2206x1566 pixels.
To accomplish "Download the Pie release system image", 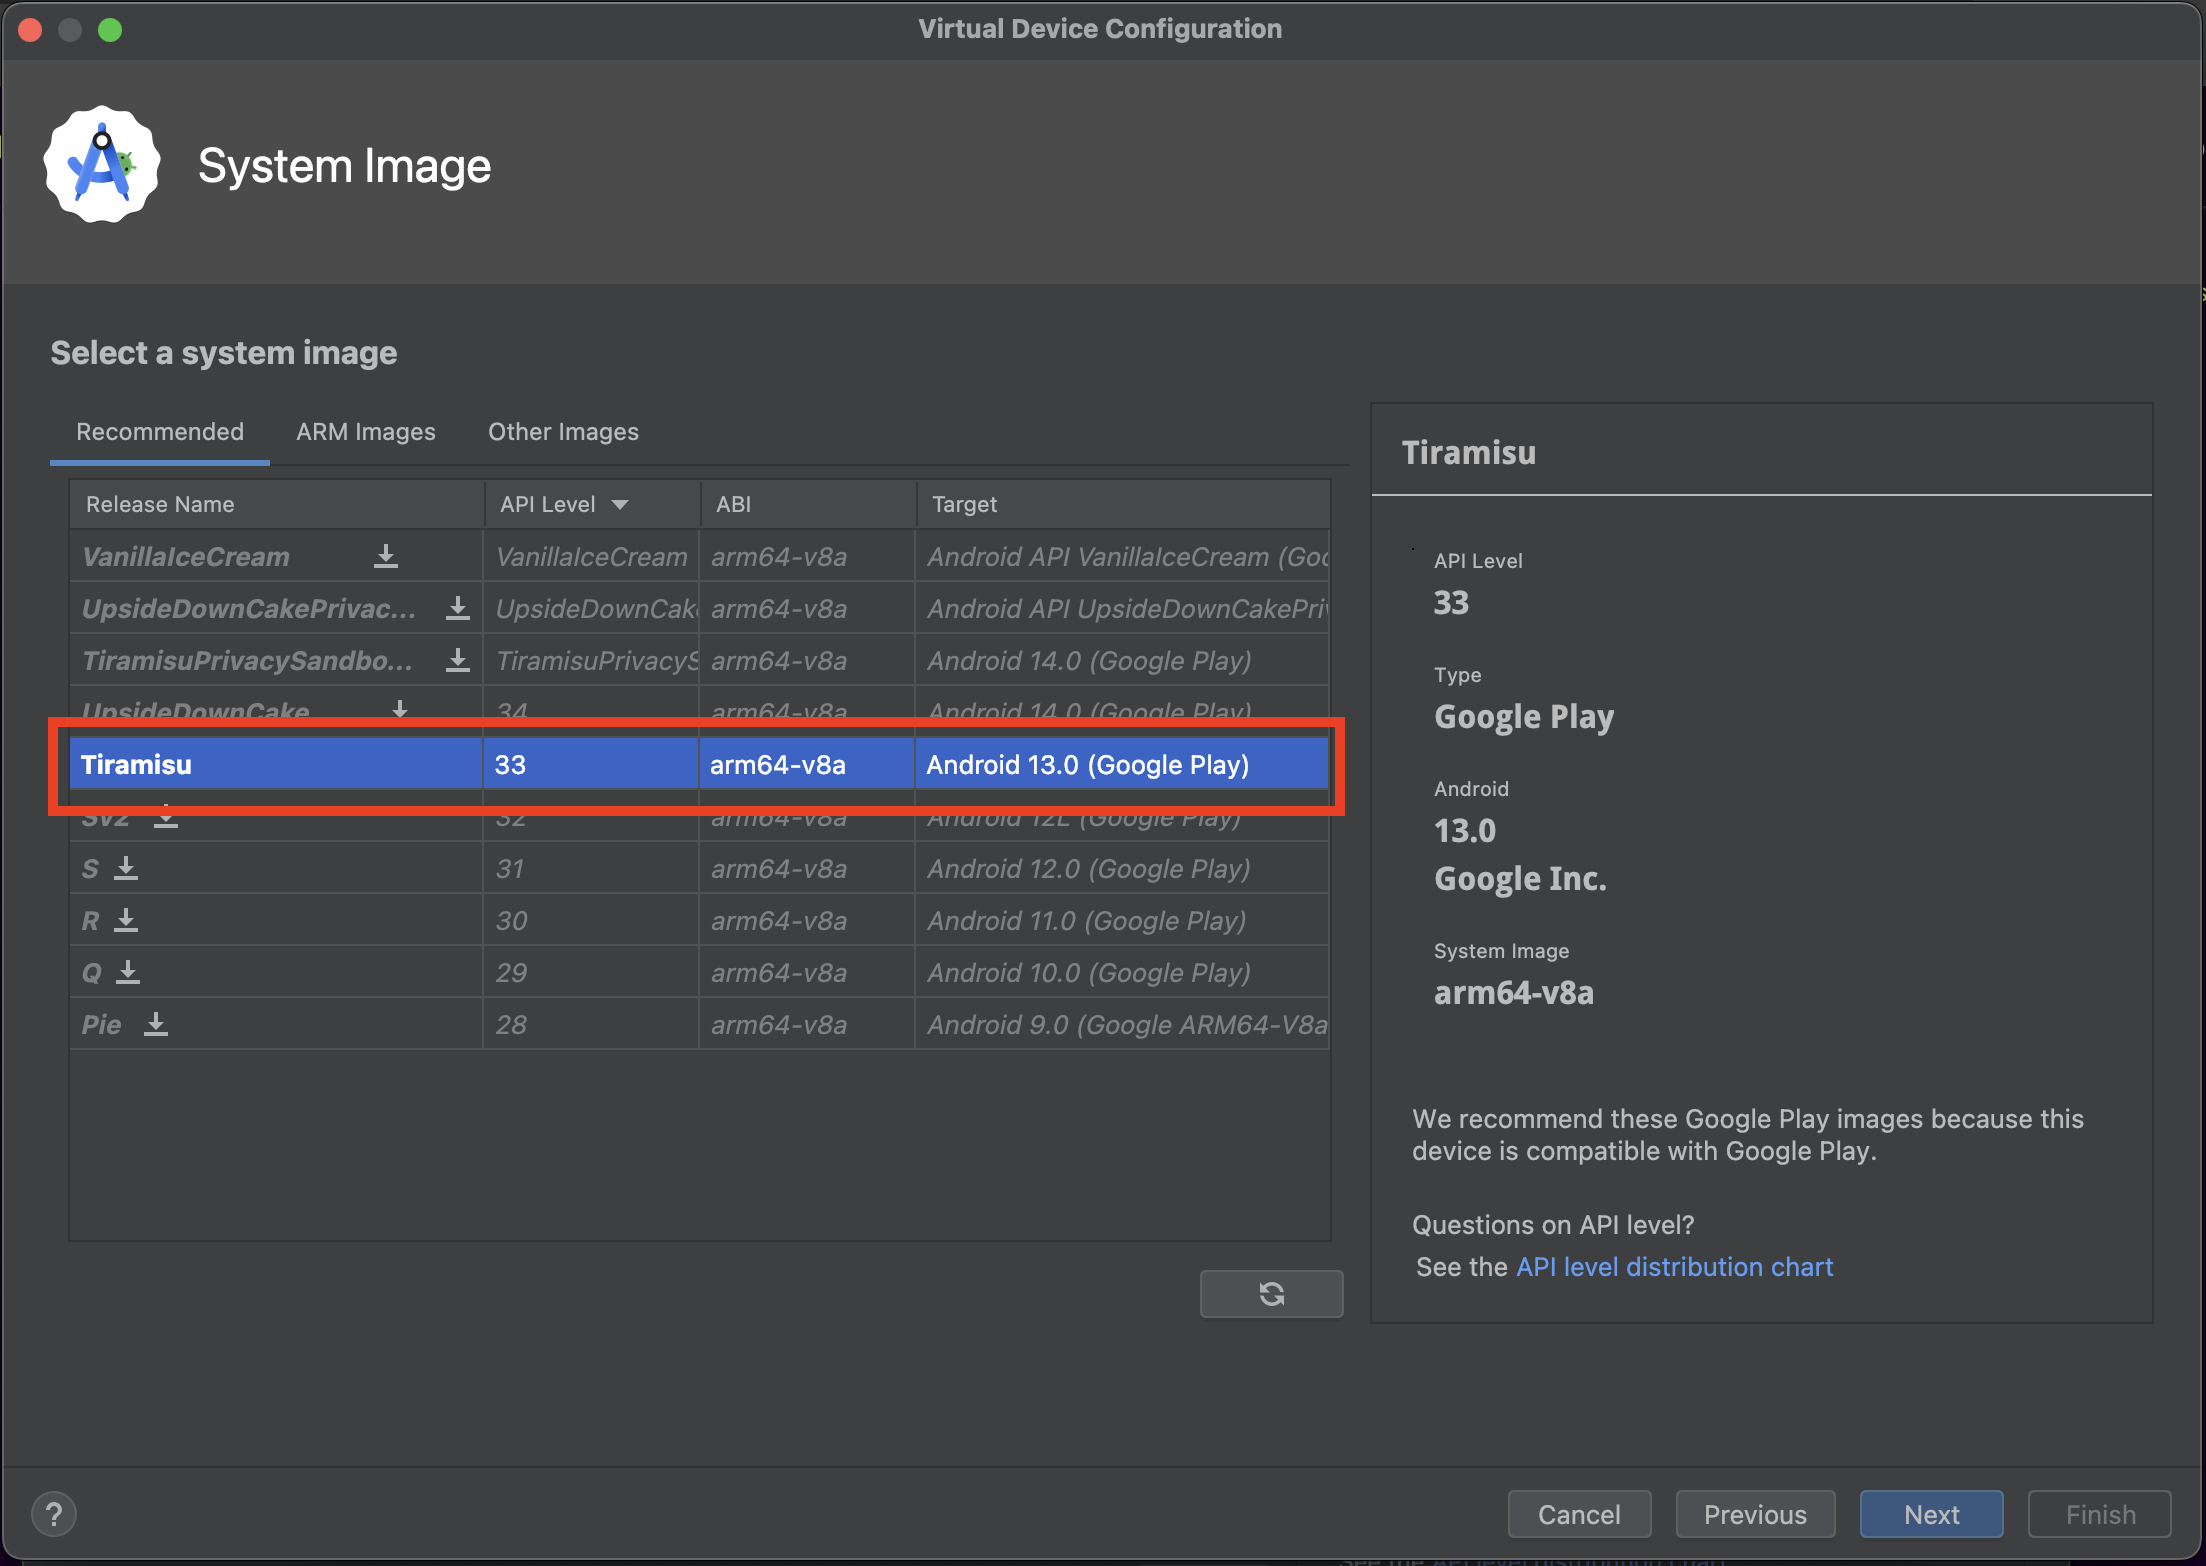I will pyautogui.click(x=157, y=1023).
